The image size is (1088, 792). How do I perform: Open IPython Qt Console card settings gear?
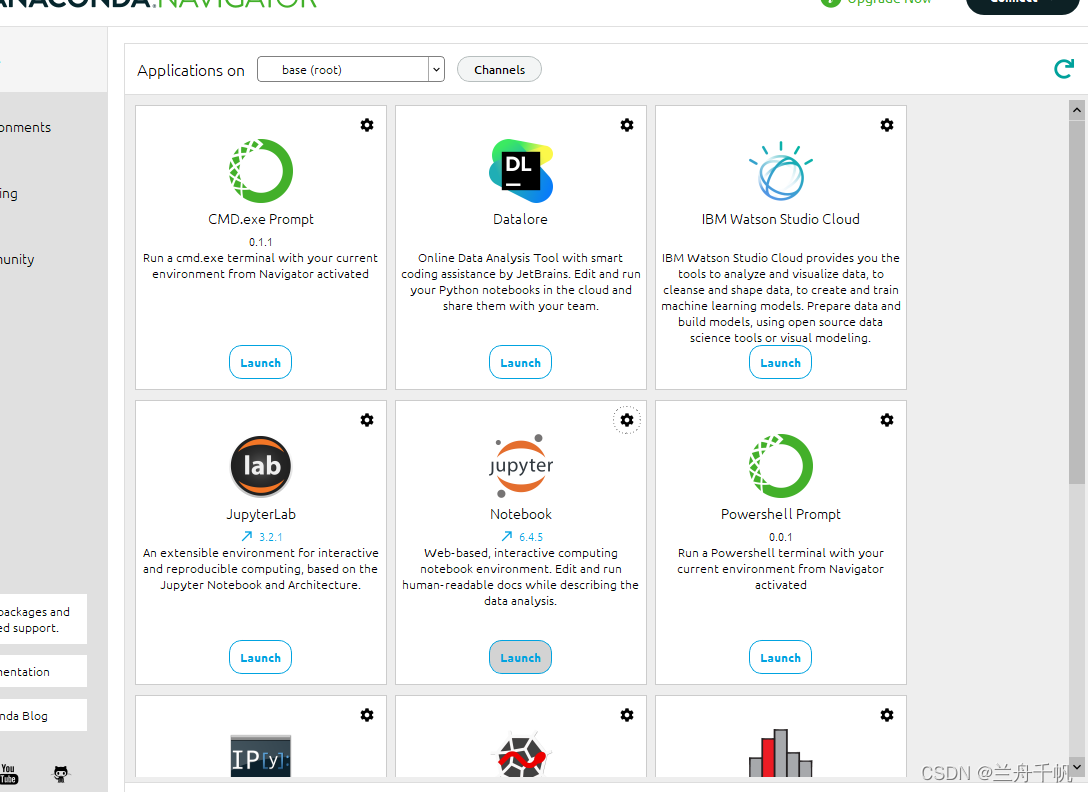(367, 715)
